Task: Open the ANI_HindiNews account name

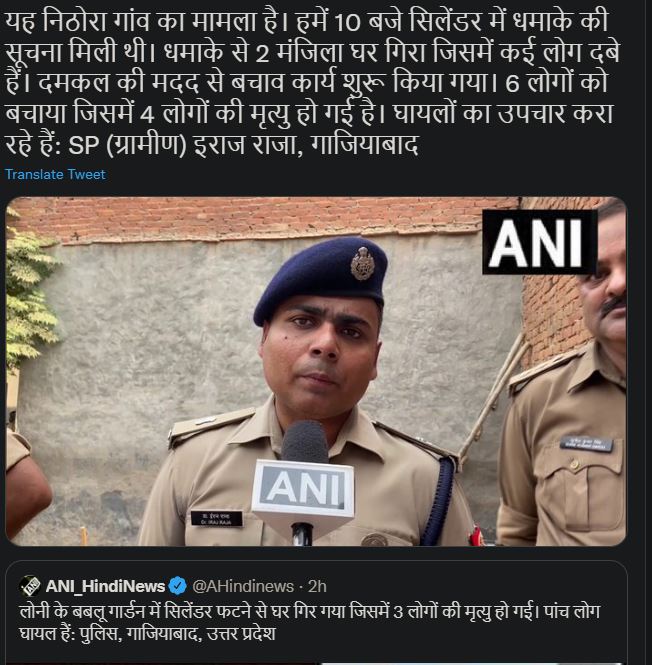Action: pos(105,586)
